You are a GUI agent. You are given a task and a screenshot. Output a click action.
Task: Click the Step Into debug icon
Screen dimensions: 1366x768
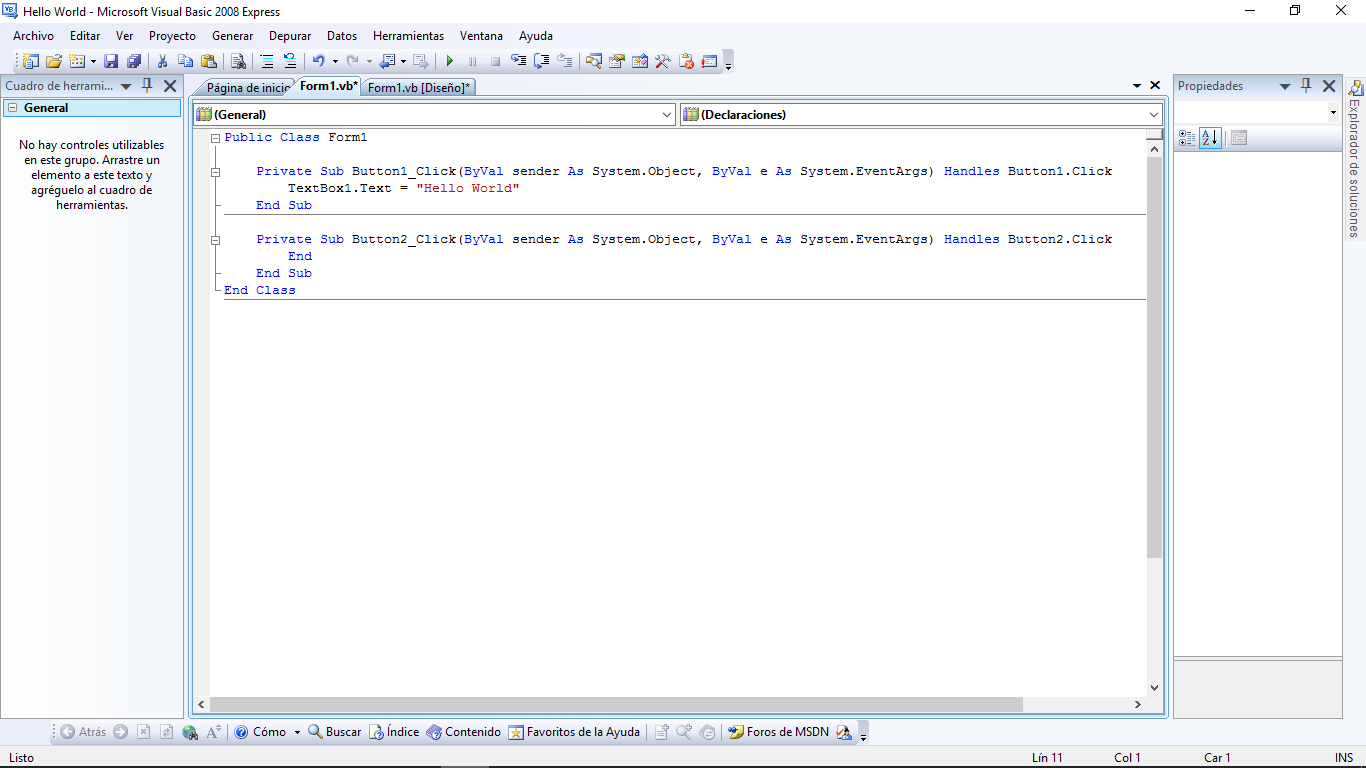(x=518, y=61)
